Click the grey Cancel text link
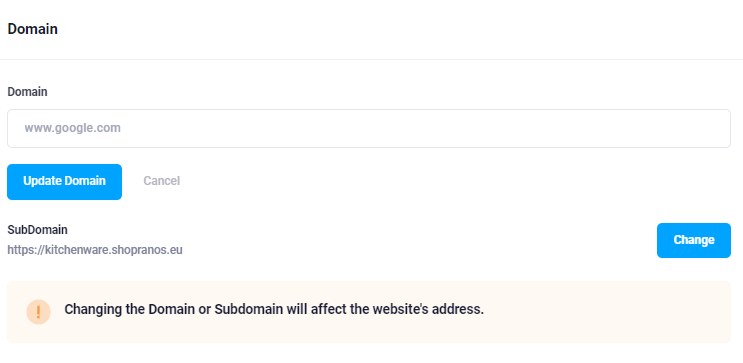This screenshot has width=743, height=363. click(x=162, y=181)
